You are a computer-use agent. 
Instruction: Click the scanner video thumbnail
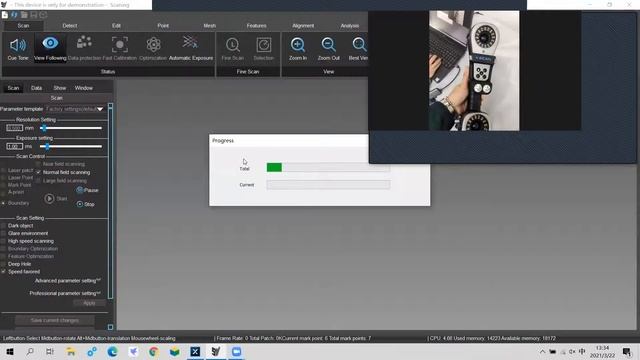pyautogui.click(x=474, y=71)
